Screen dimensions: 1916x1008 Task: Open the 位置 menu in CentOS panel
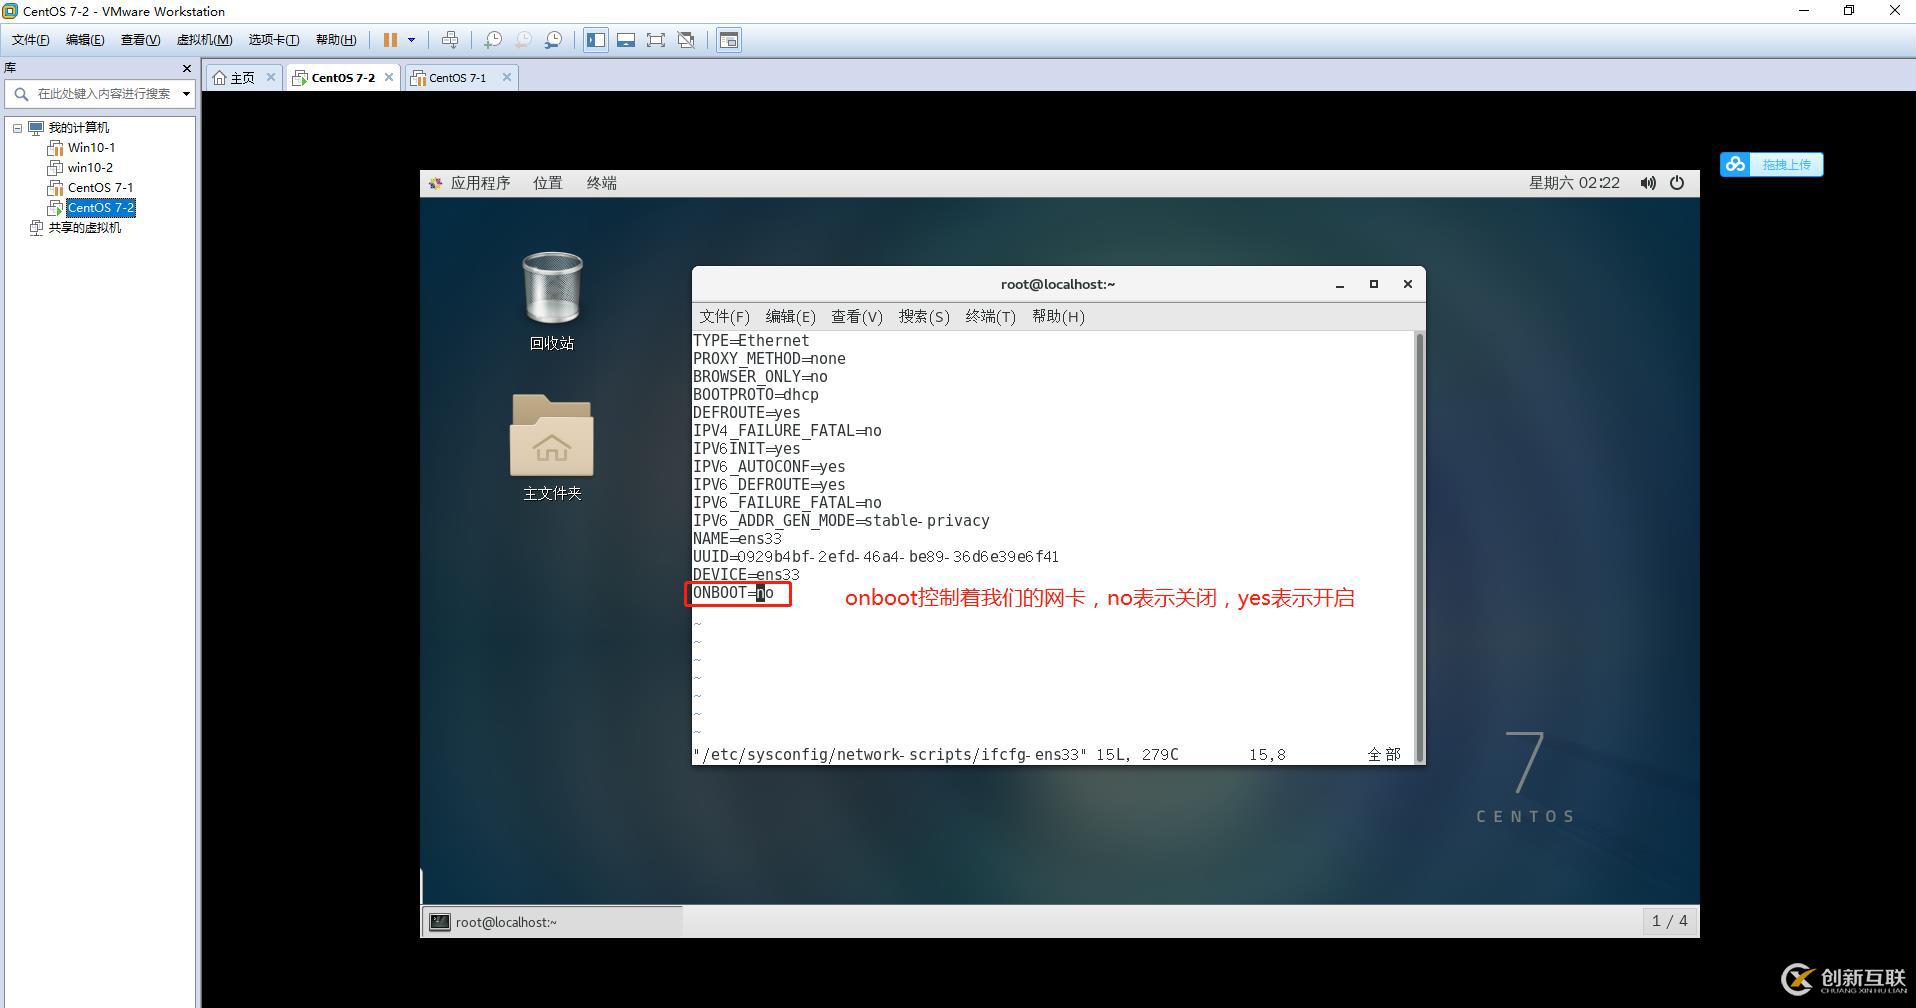(548, 183)
